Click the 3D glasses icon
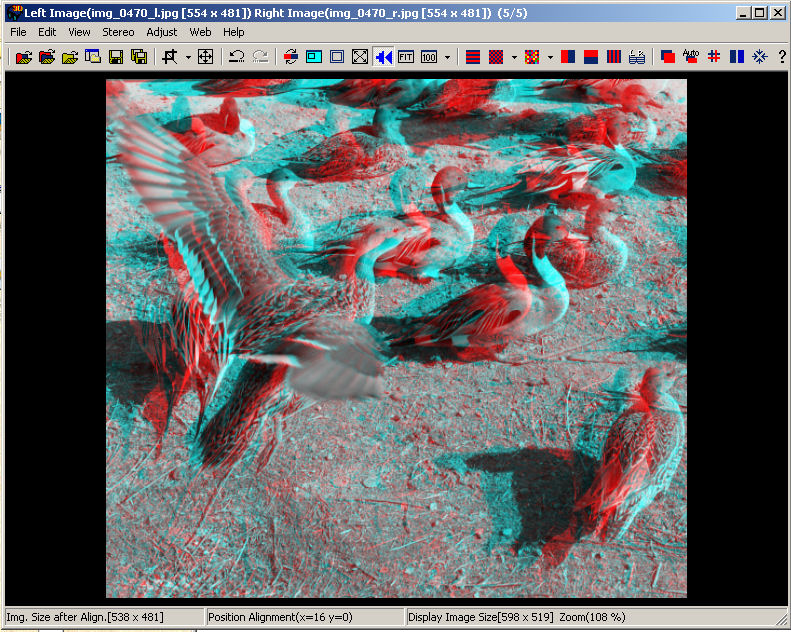 [637, 57]
